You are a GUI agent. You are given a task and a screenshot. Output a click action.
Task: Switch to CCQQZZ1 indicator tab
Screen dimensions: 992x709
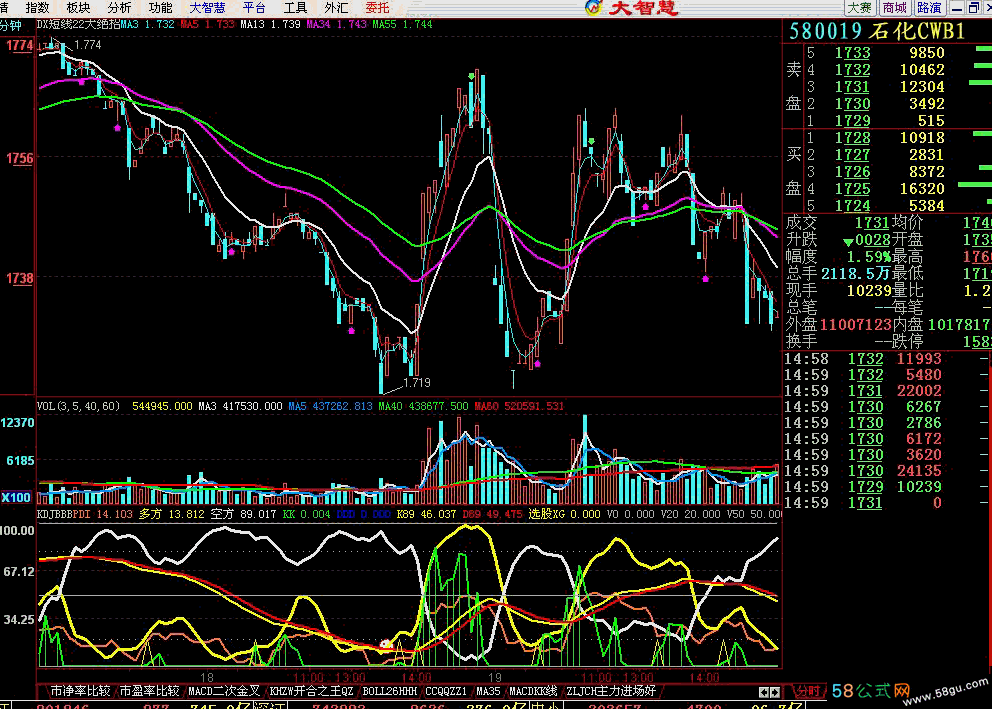coord(446,691)
